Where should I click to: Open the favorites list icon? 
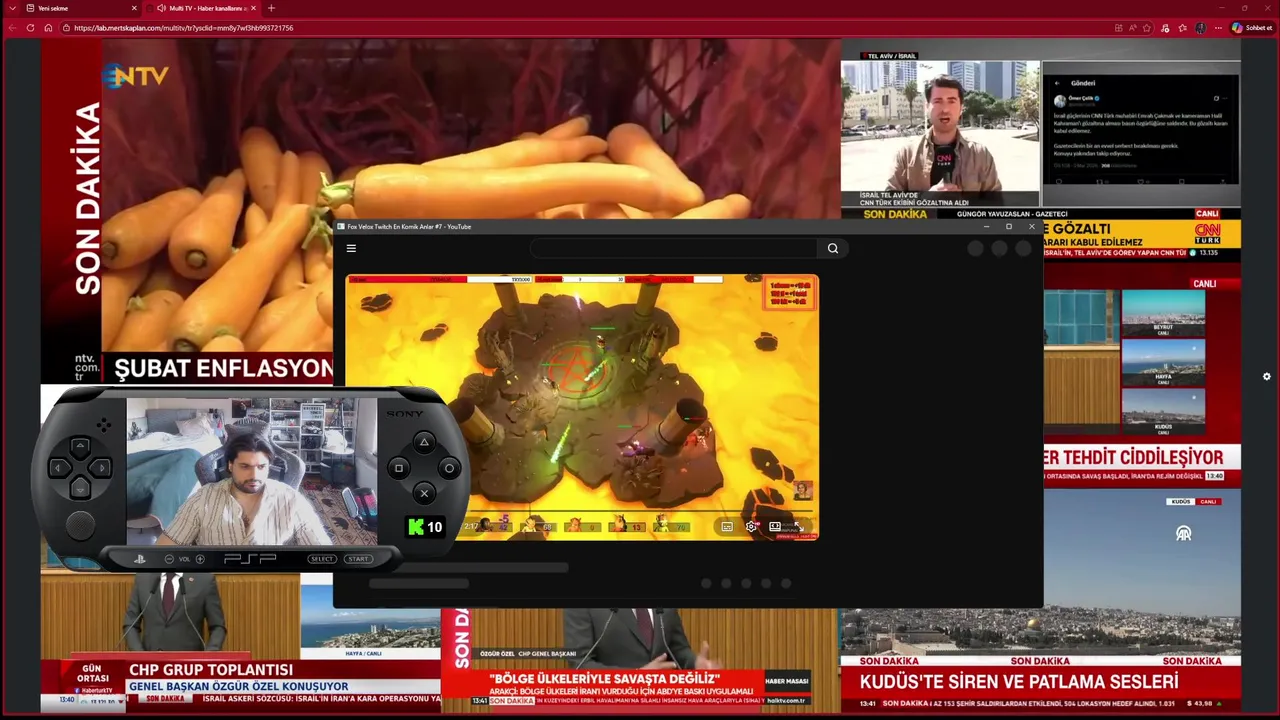point(1183,28)
